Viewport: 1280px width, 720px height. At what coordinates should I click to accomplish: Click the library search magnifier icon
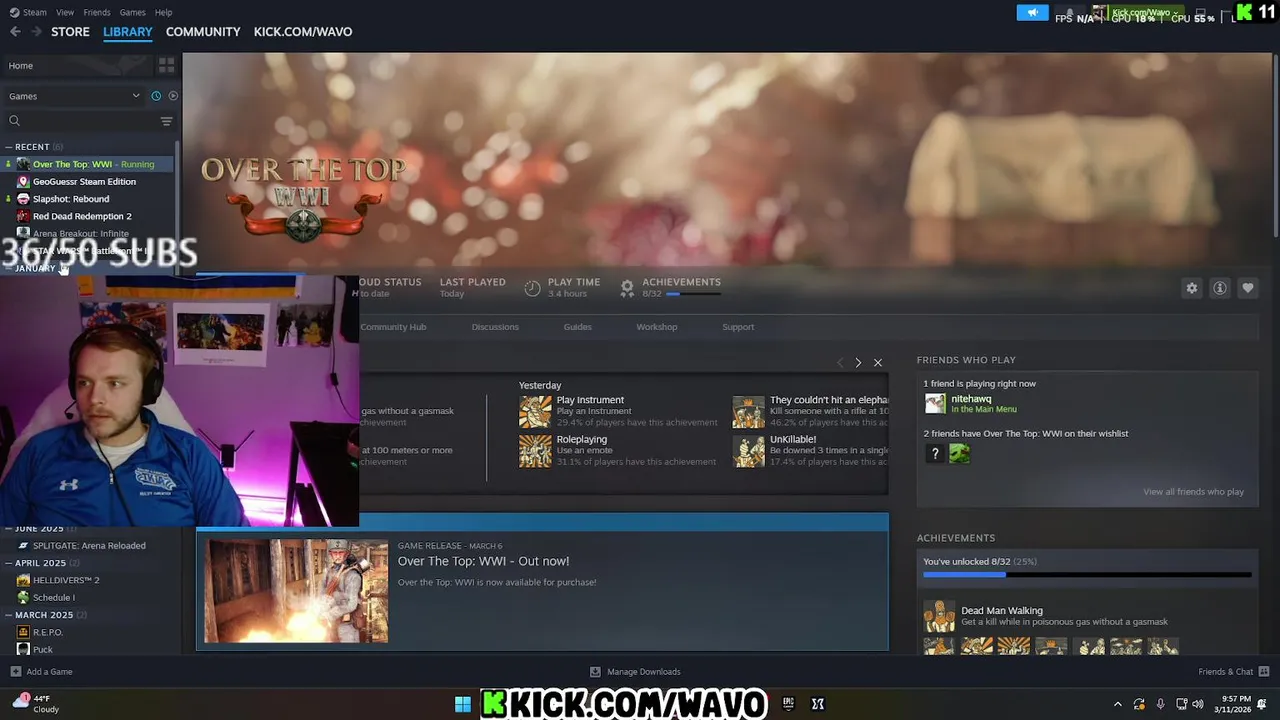pyautogui.click(x=14, y=121)
